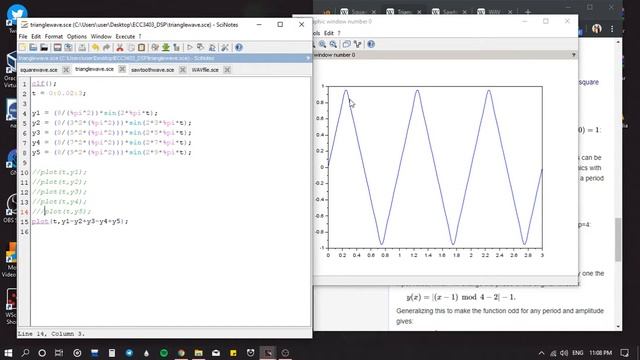Image resolution: width=640 pixels, height=360 pixels.
Task: Click Zoom Out icon in graphic window
Action: click(x=333, y=44)
